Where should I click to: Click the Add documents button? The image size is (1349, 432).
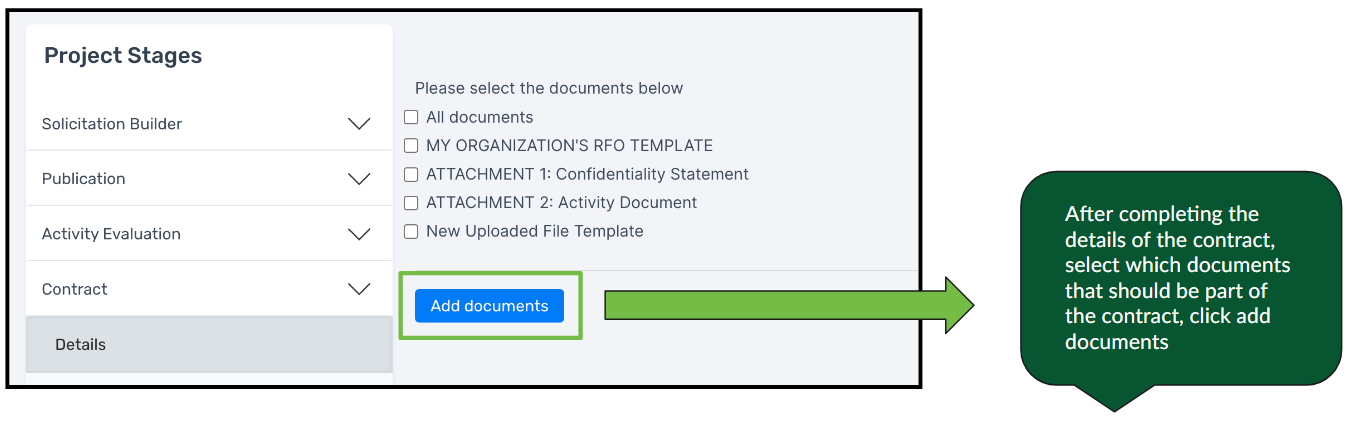click(489, 306)
